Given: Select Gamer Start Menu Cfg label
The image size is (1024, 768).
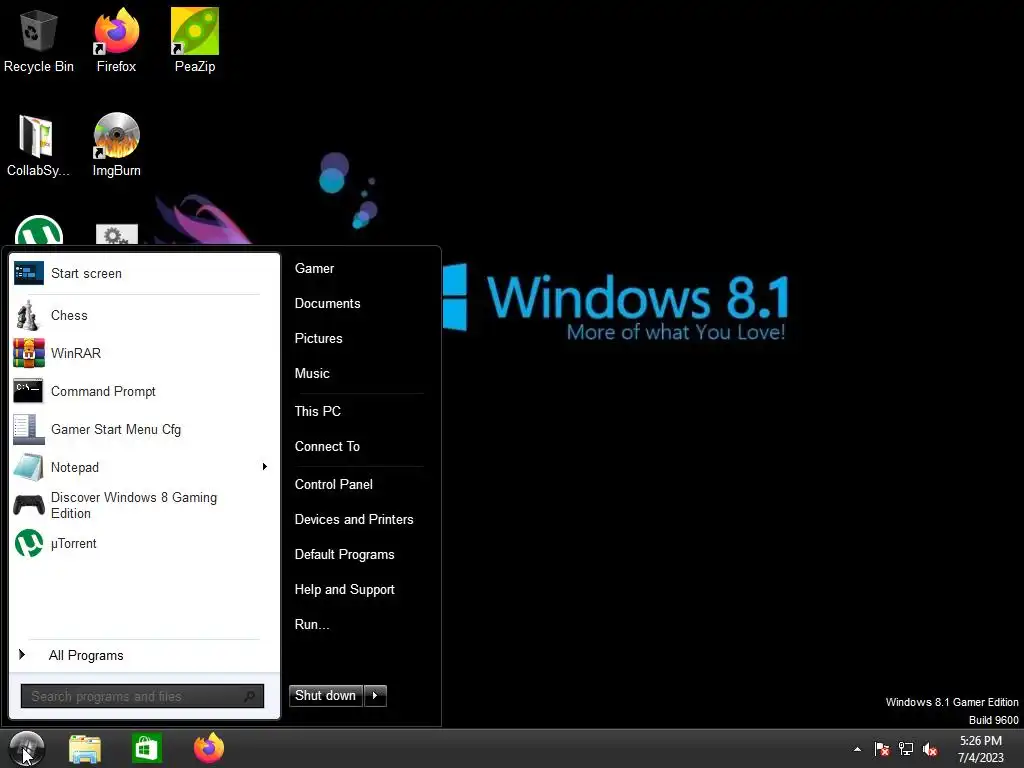Looking at the screenshot, I should point(116,430).
